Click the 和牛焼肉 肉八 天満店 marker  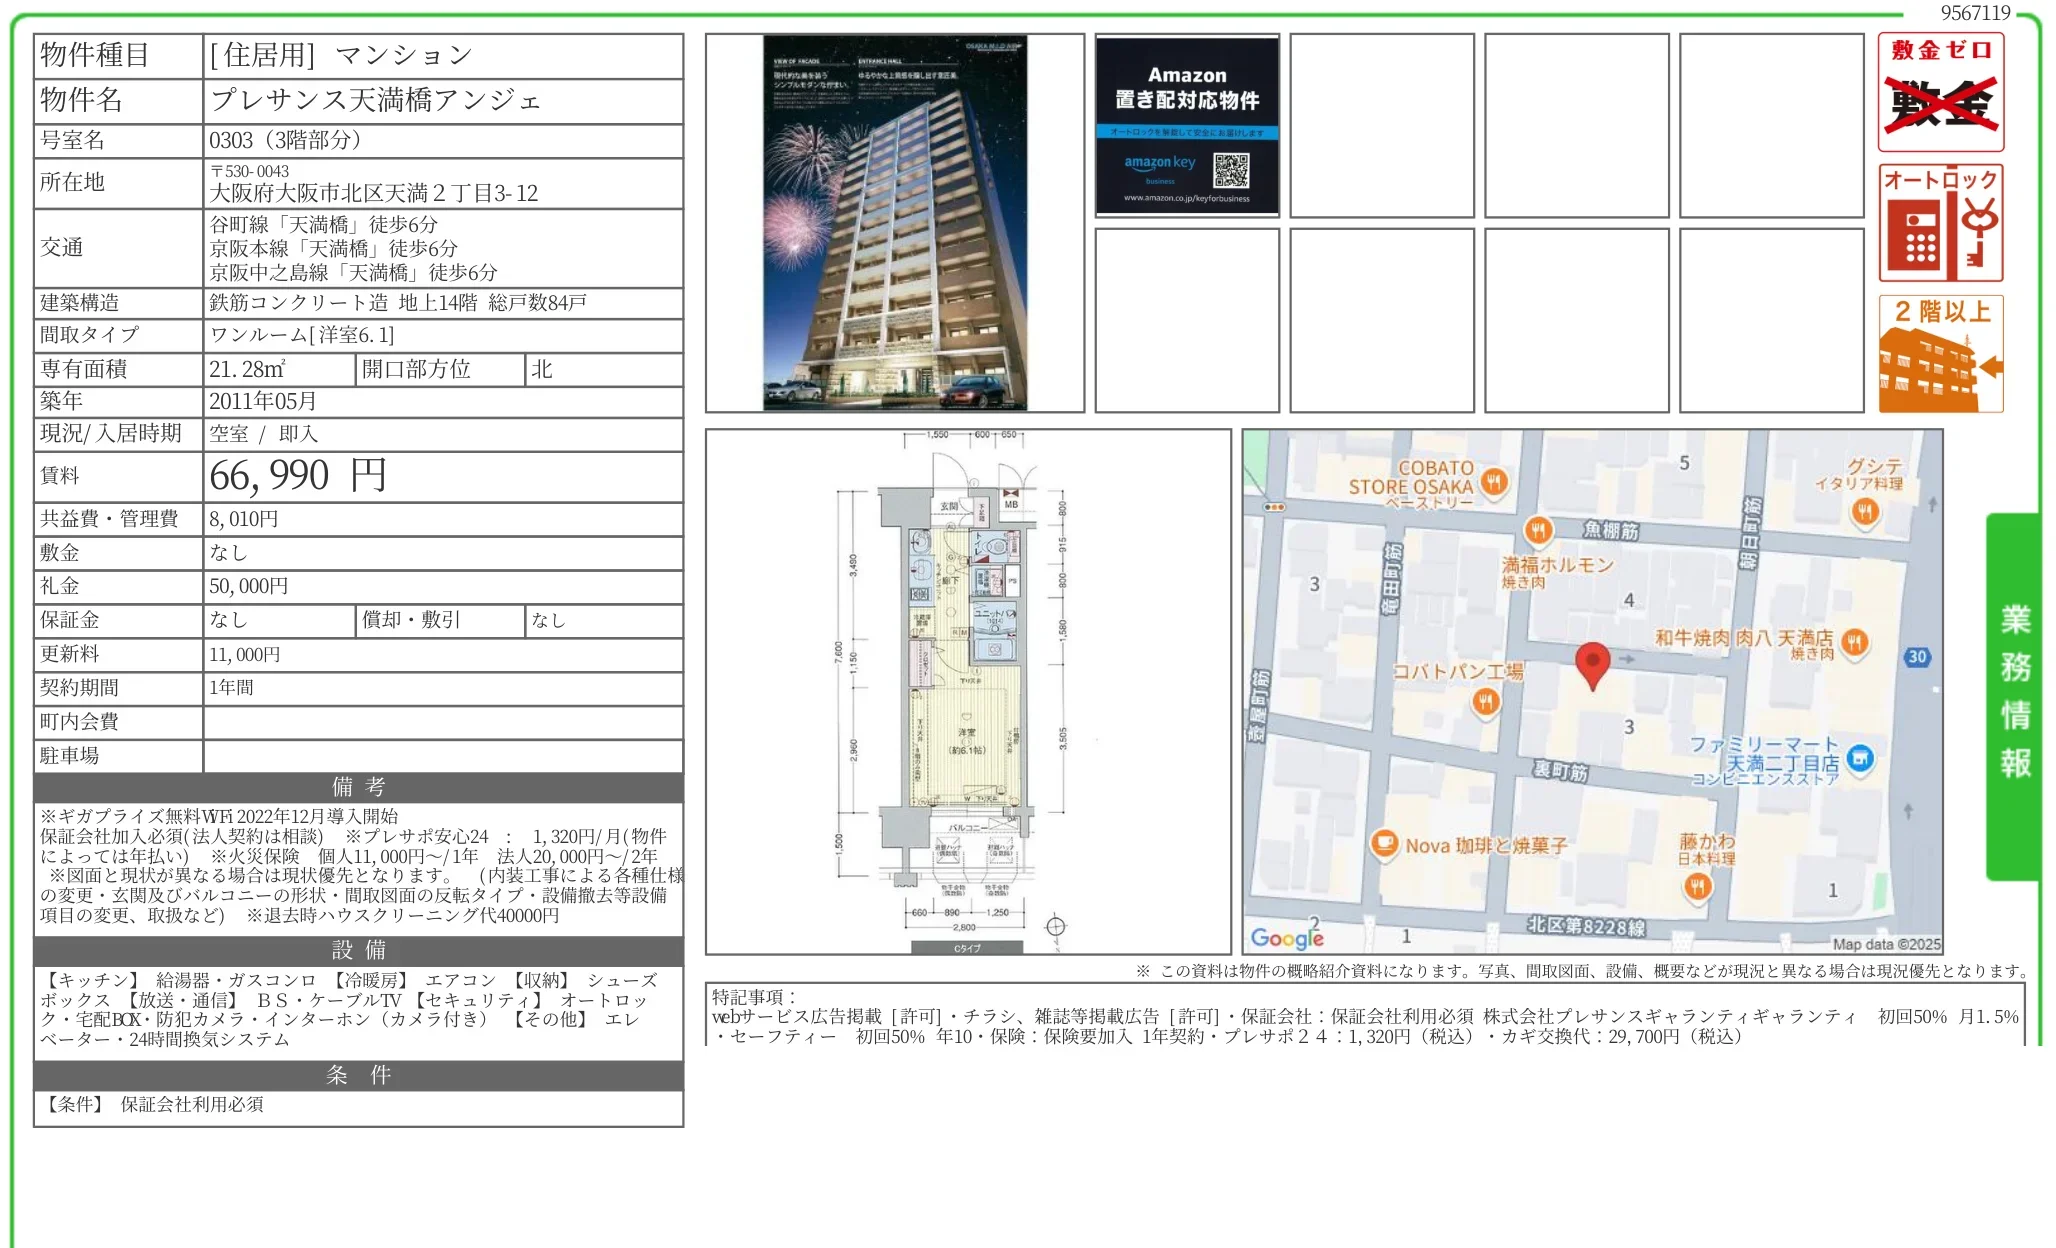1854,642
